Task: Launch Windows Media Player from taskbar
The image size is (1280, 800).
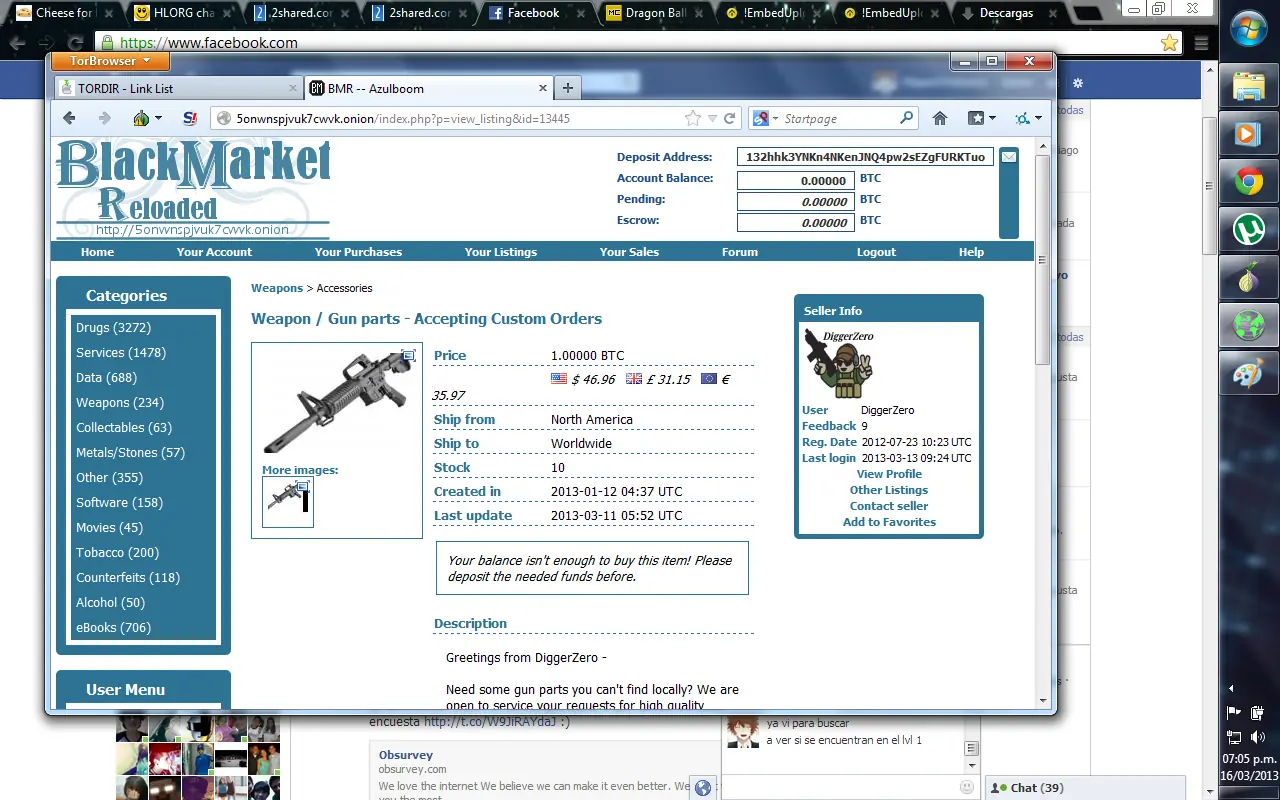Action: (x=1248, y=133)
